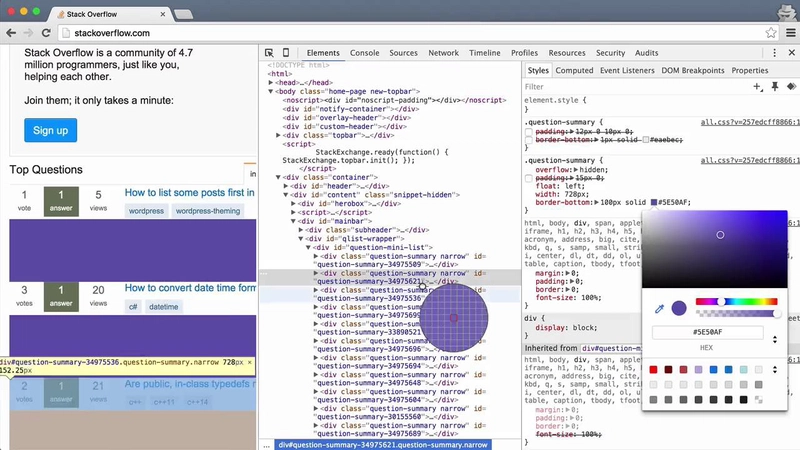The image size is (800, 450).
Task: Close the yellow element tooltip
Action: tap(249, 362)
